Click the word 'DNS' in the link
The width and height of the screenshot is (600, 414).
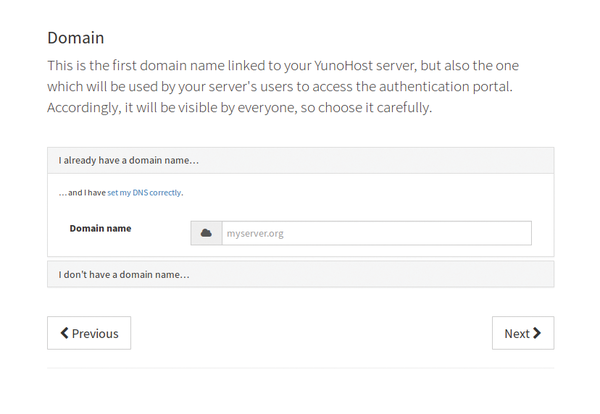point(140,192)
